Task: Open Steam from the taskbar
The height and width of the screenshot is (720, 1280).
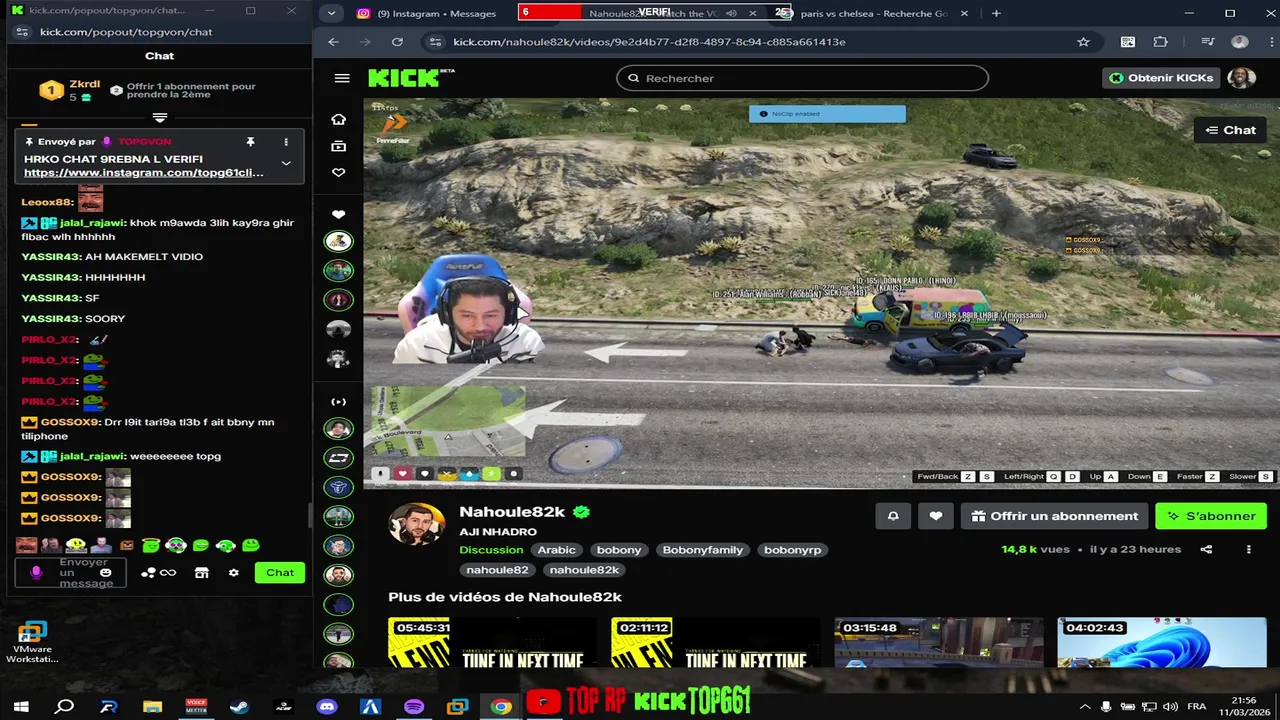Action: coord(239,707)
